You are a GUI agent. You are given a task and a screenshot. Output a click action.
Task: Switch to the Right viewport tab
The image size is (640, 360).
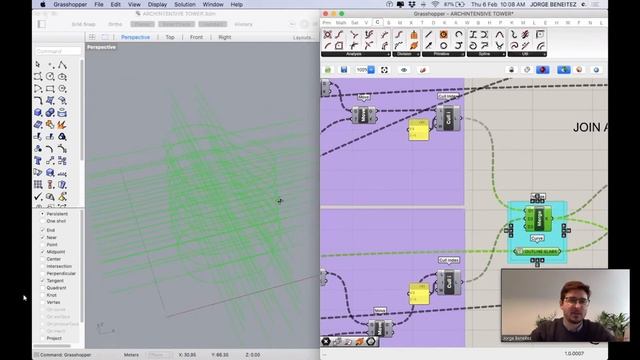(224, 37)
